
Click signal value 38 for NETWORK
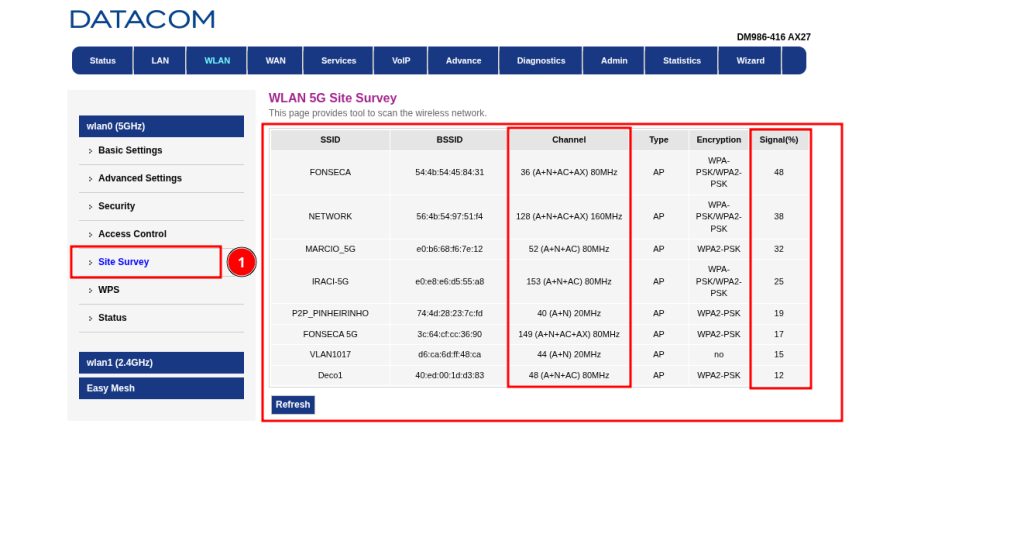pos(778,217)
